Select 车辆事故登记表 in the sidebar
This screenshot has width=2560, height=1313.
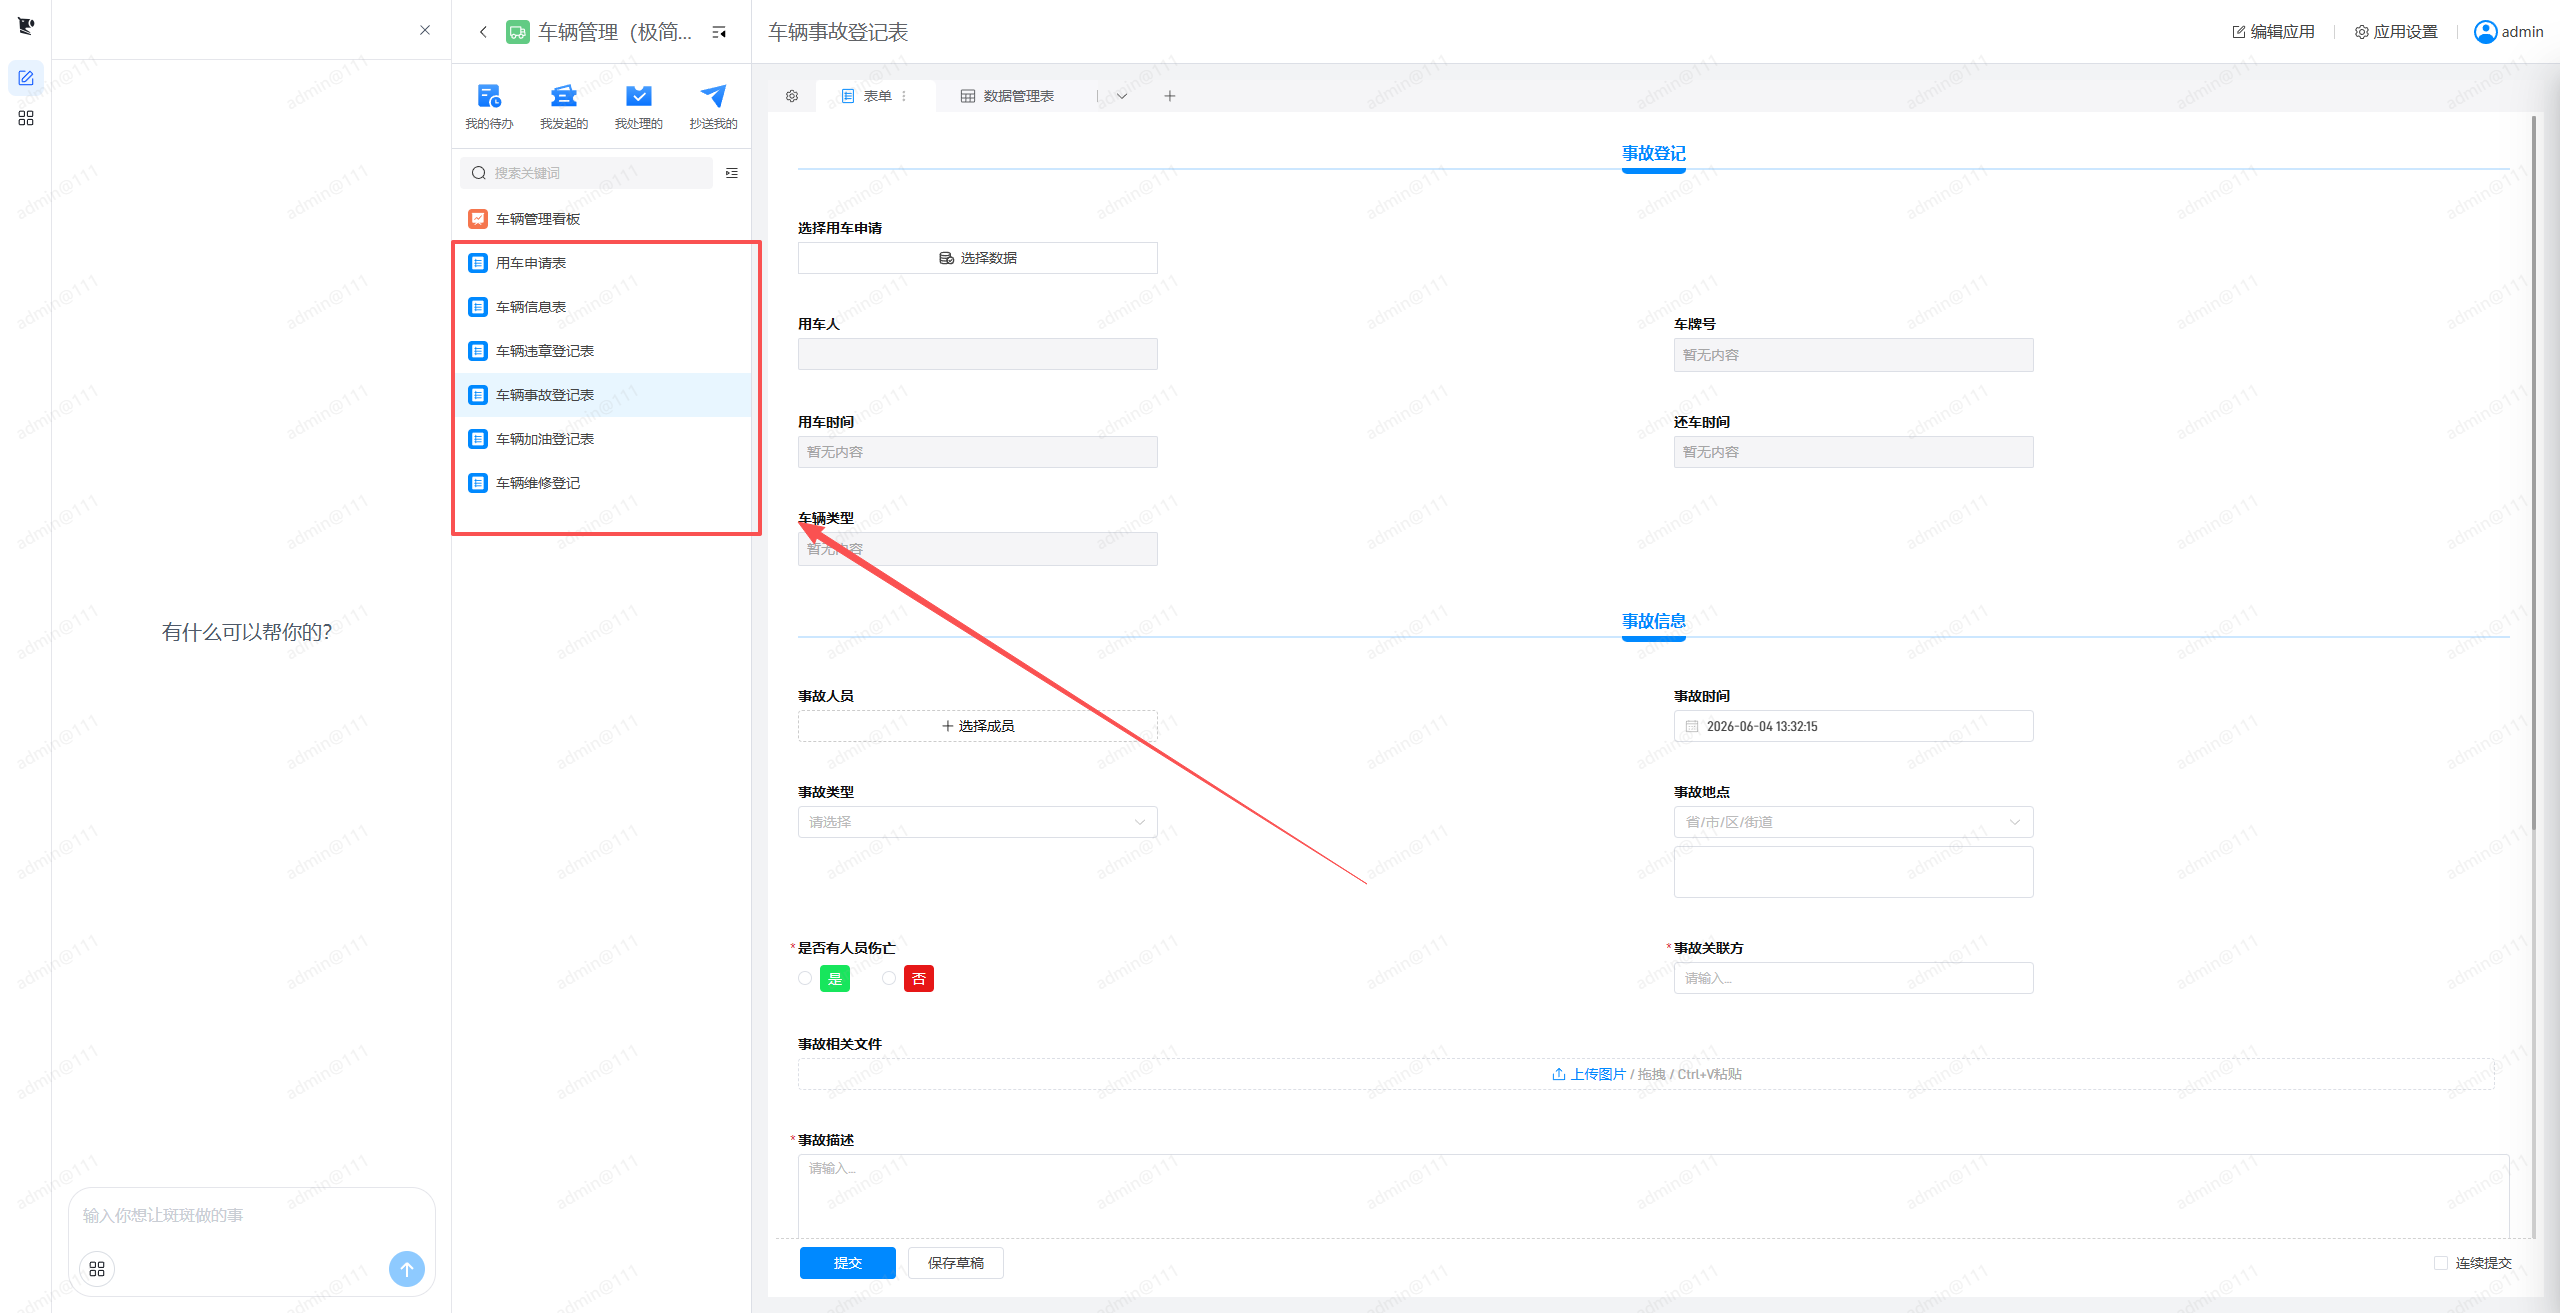pyautogui.click(x=602, y=395)
